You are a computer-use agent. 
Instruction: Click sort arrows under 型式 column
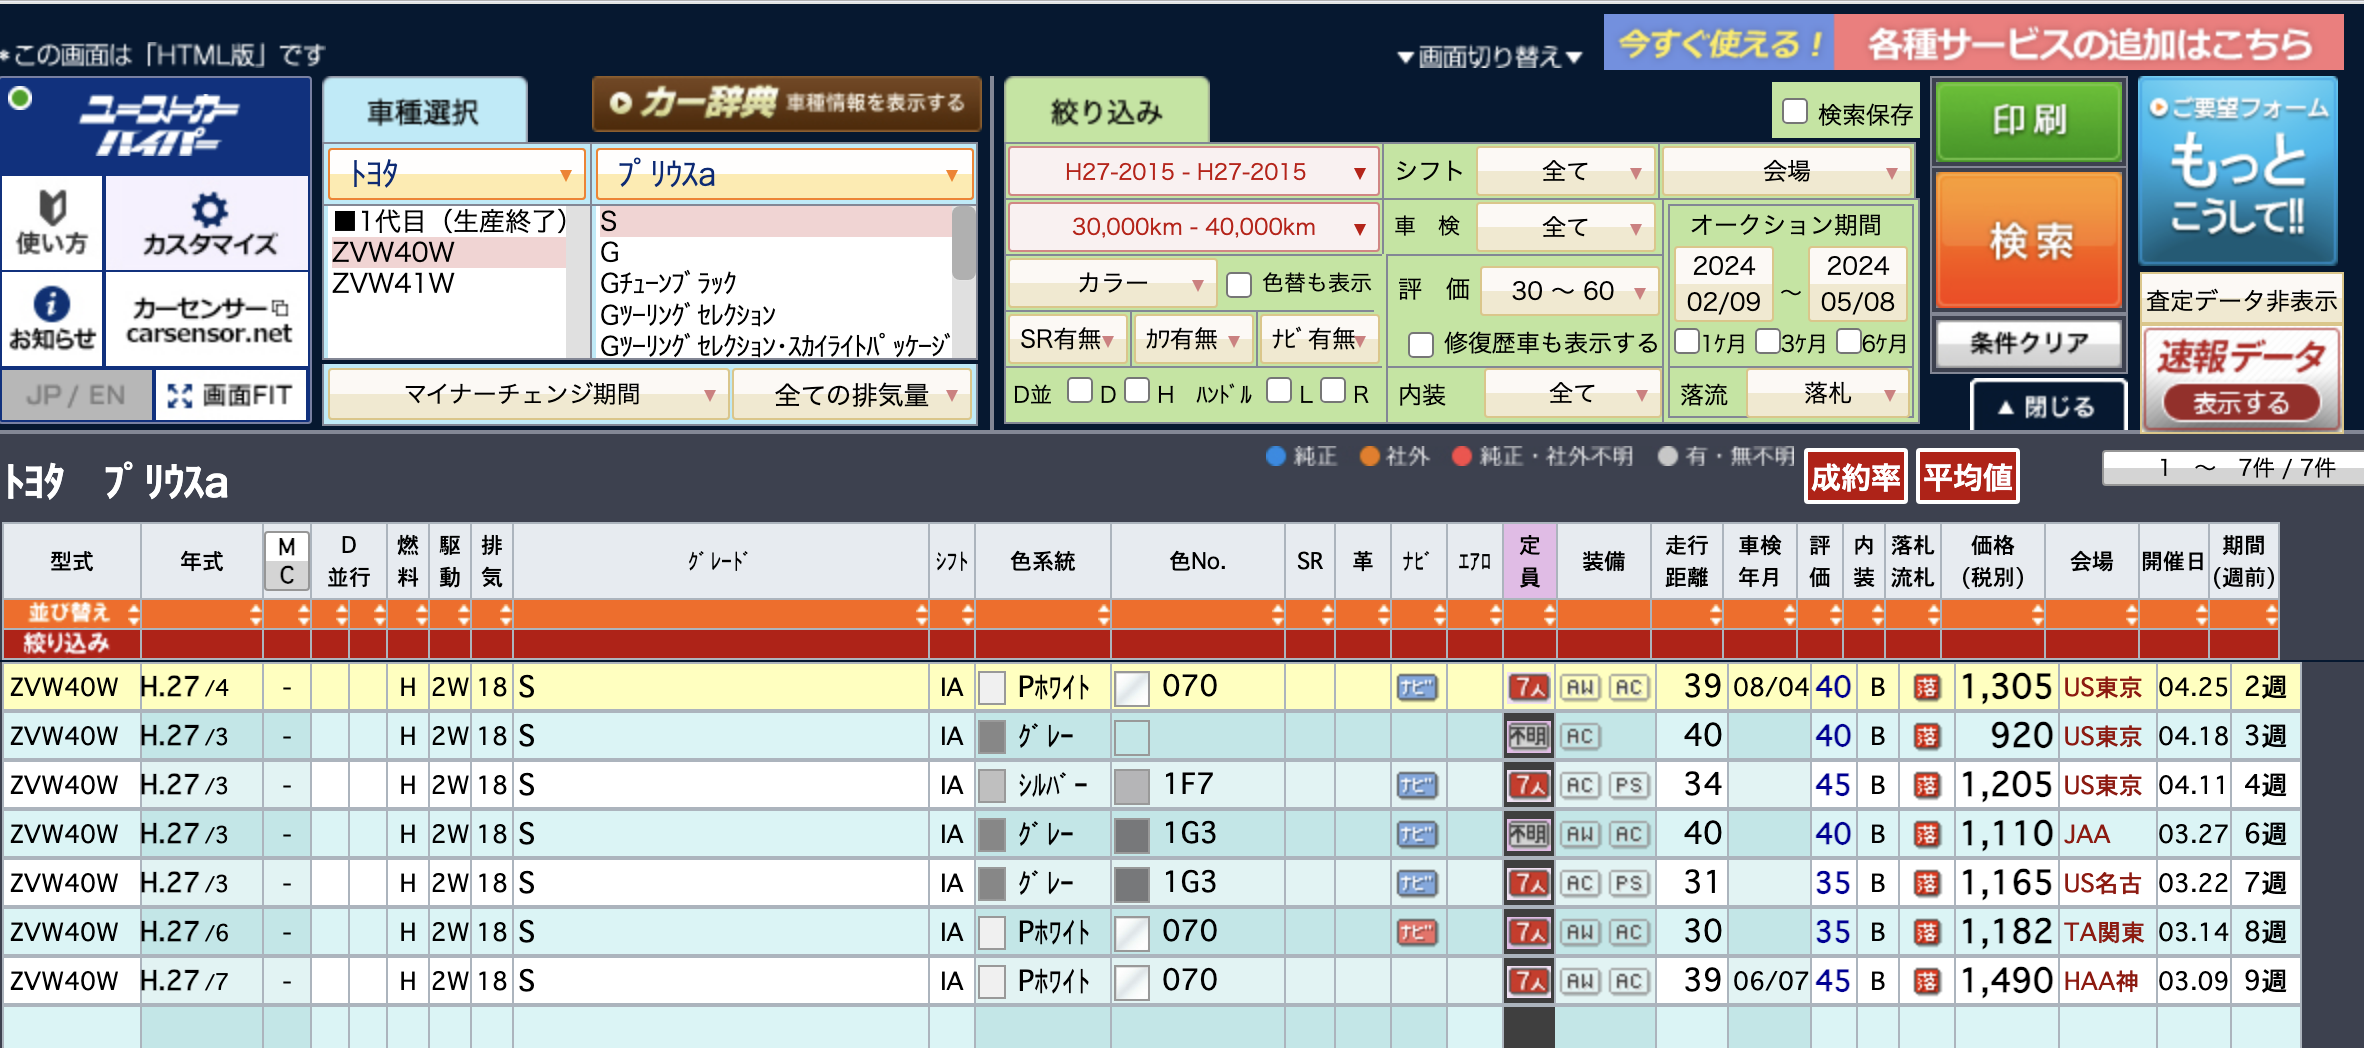[x=133, y=613]
